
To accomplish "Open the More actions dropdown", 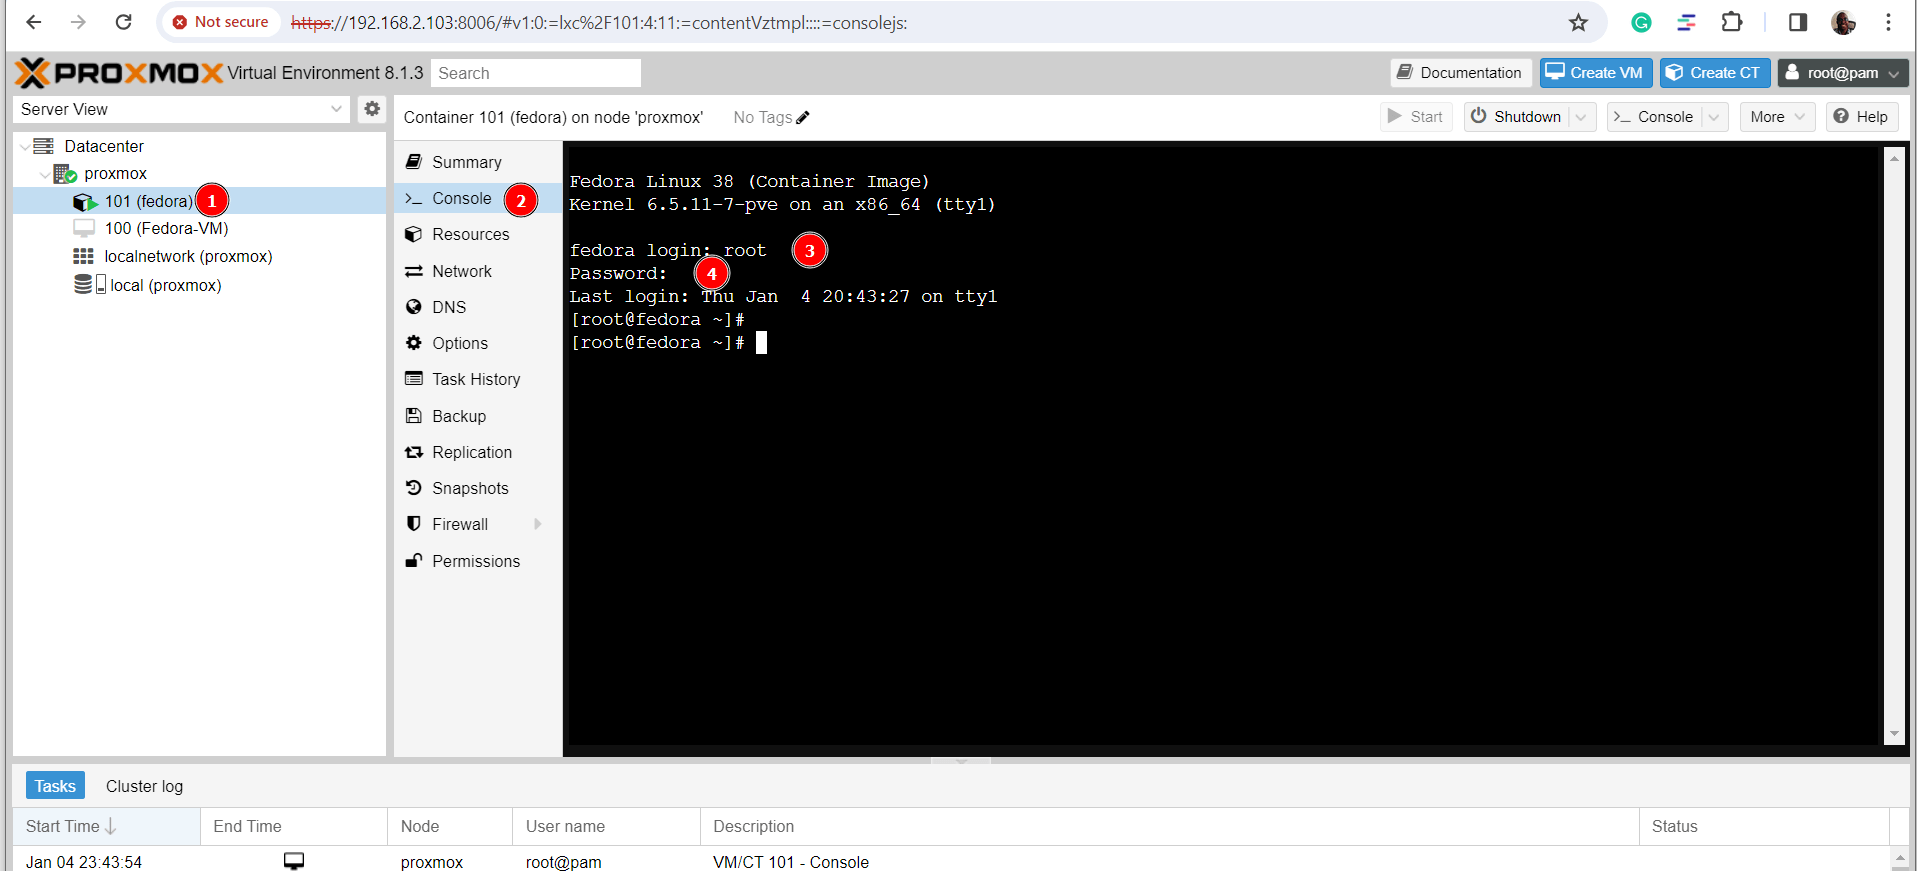I will [x=1777, y=117].
